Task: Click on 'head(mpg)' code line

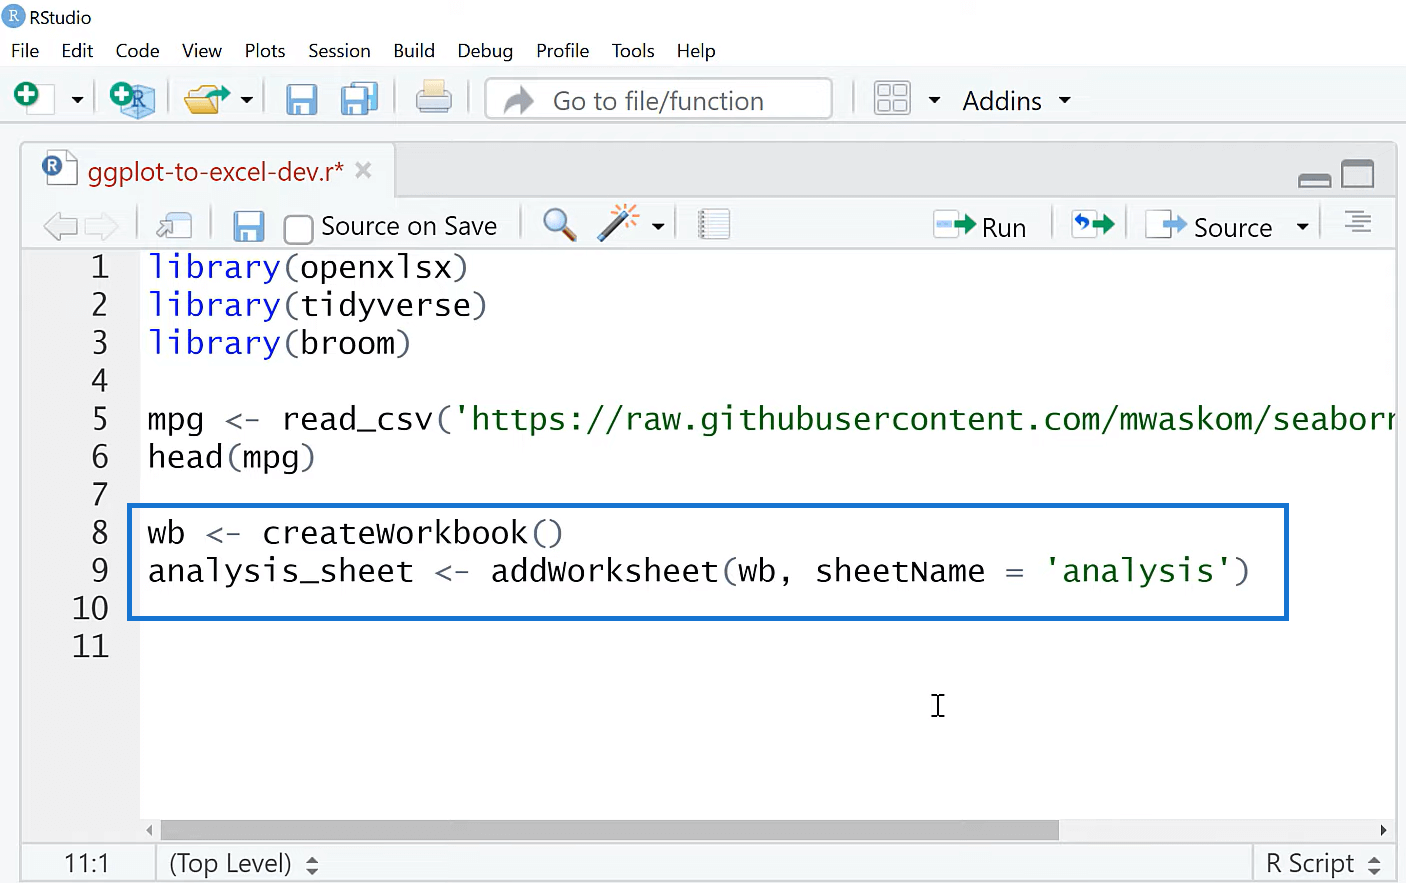Action: [x=231, y=457]
